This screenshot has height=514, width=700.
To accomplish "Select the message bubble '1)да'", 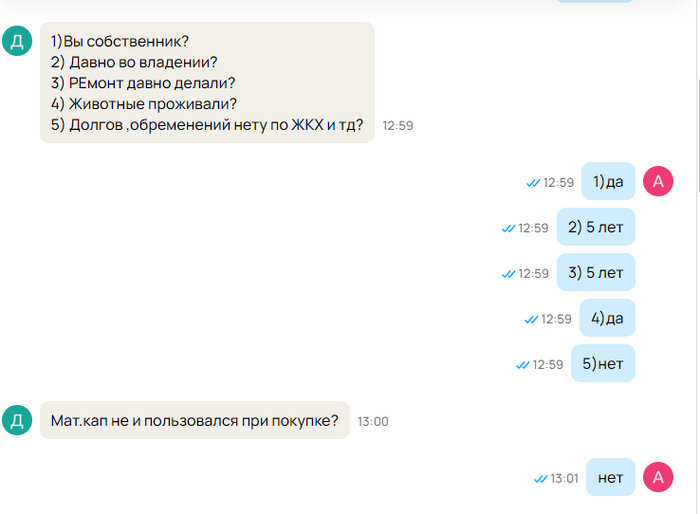I will click(x=608, y=181).
